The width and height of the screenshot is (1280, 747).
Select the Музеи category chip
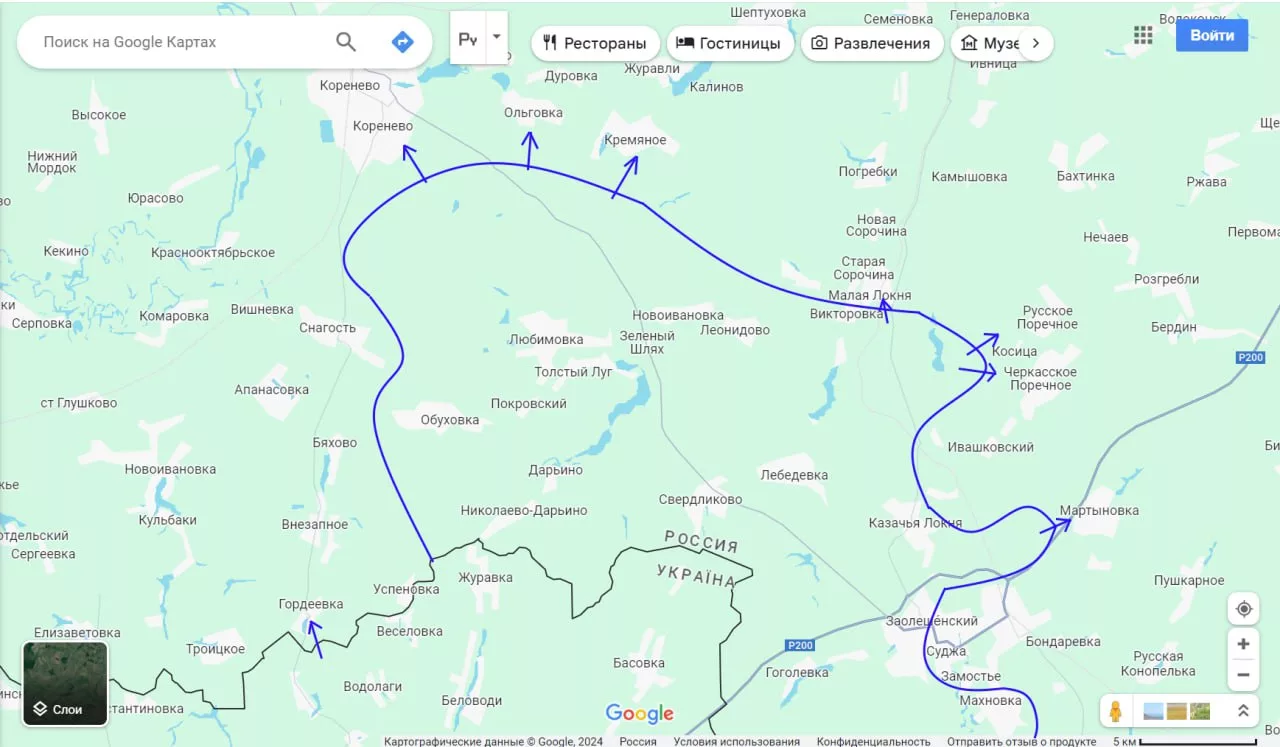[988, 43]
